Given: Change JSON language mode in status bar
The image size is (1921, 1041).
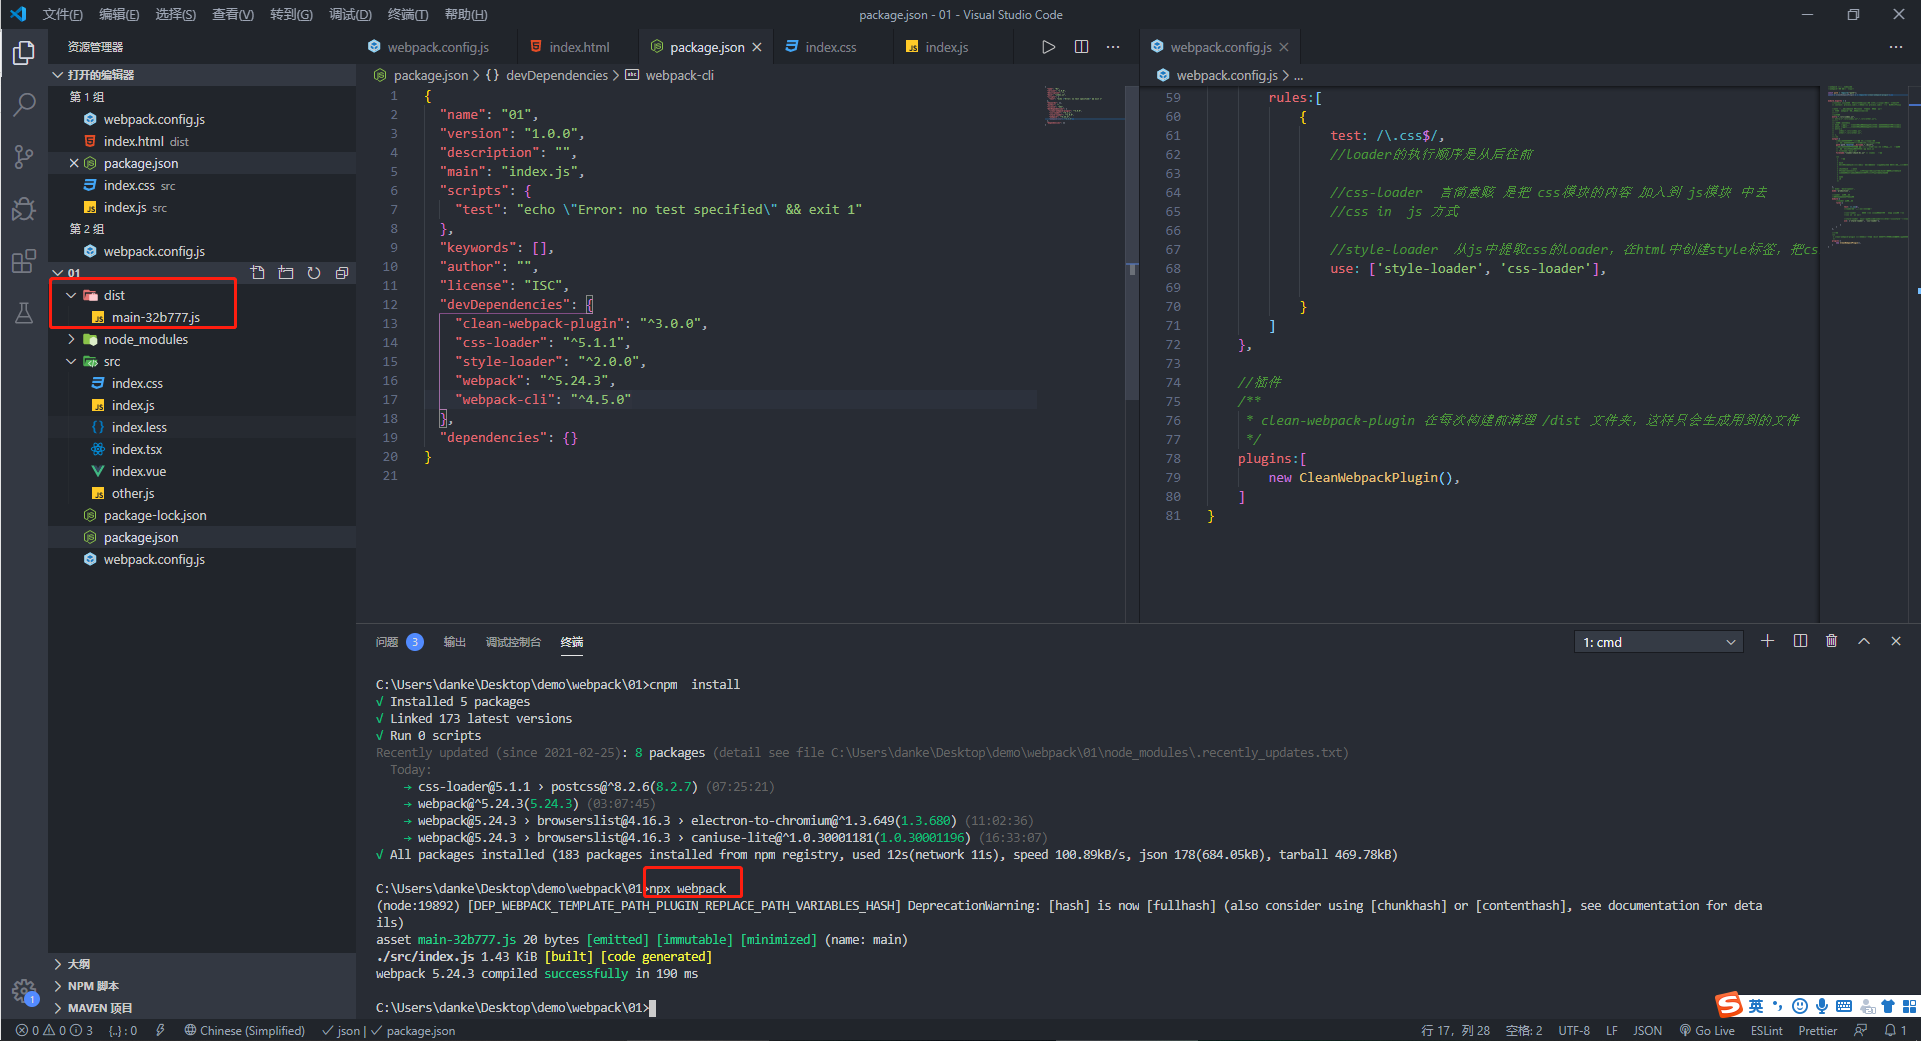Looking at the screenshot, I should pos(1647,1030).
